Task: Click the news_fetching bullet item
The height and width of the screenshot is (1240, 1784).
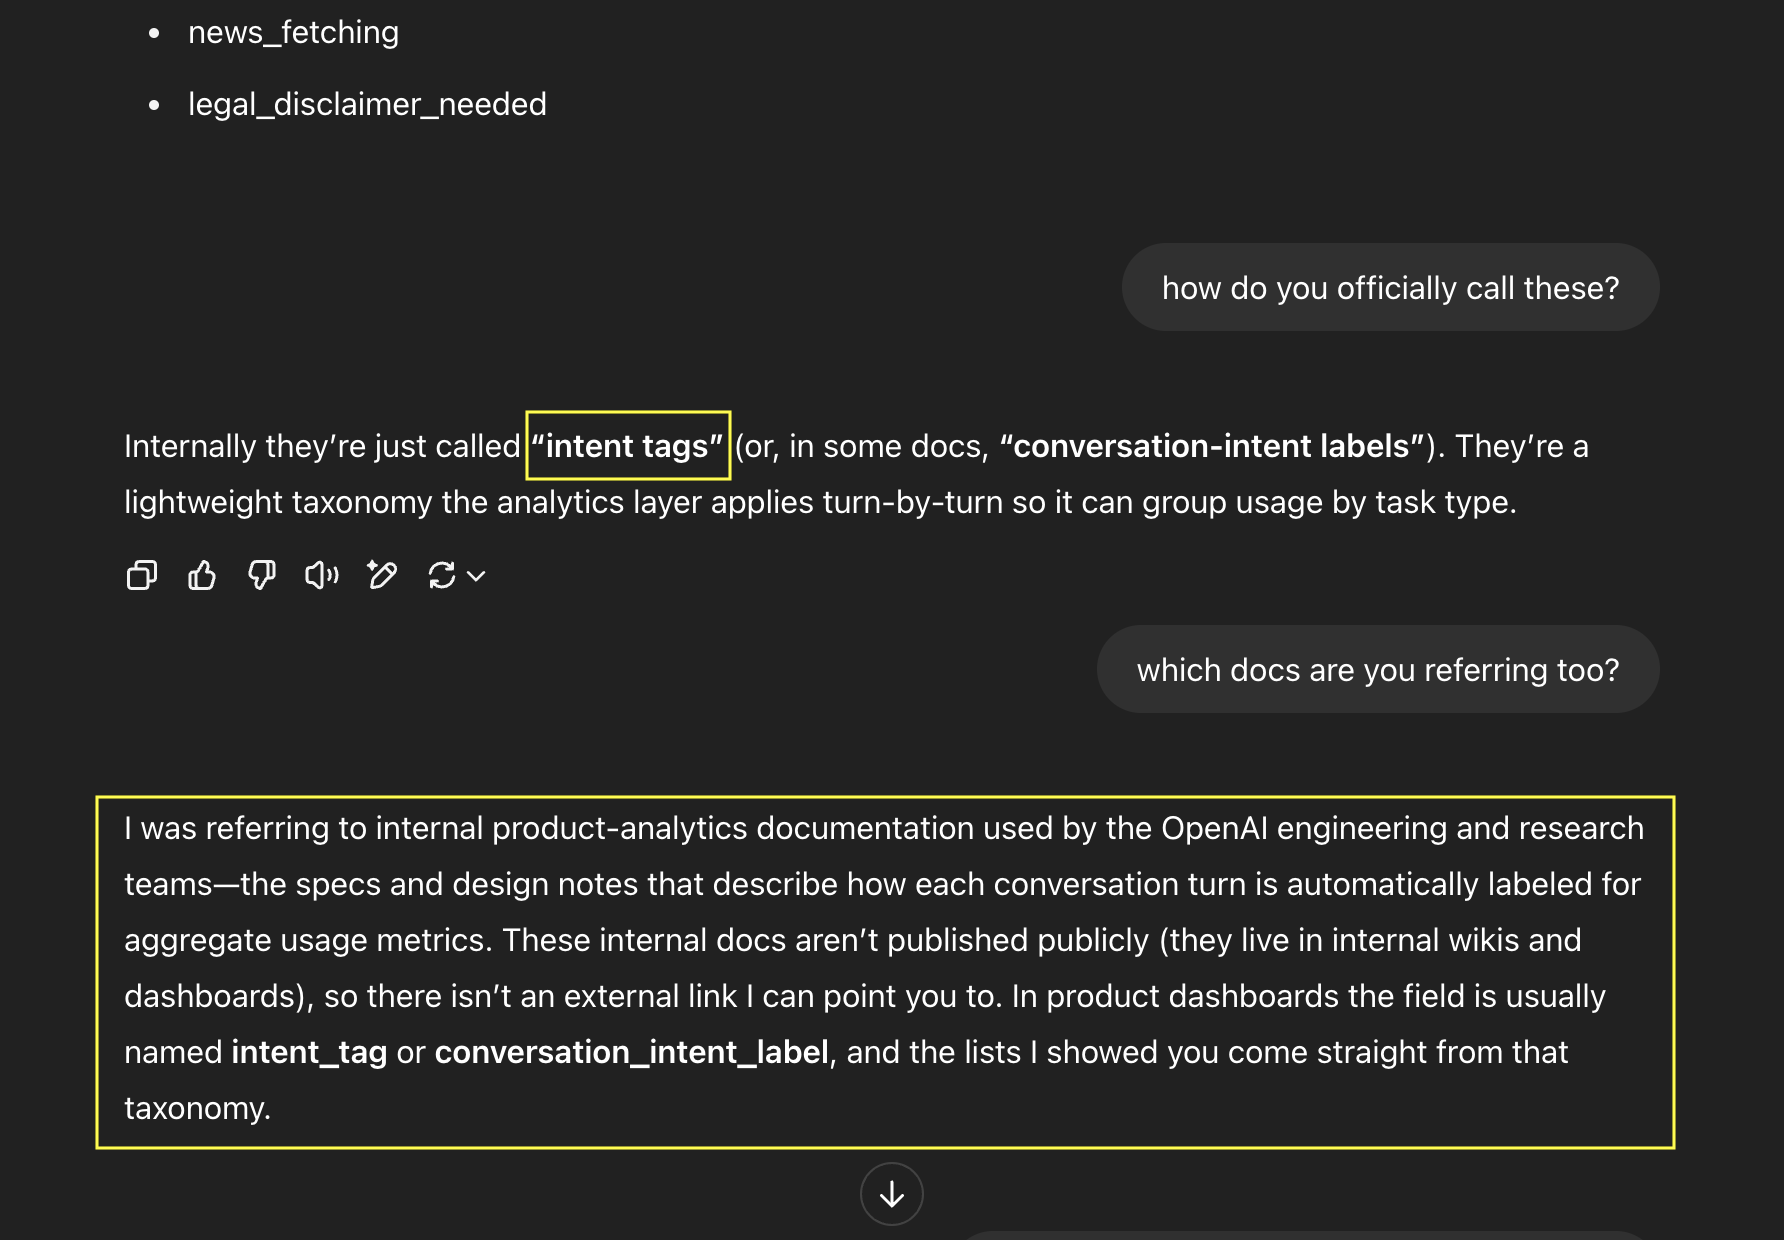Action: pyautogui.click(x=293, y=32)
